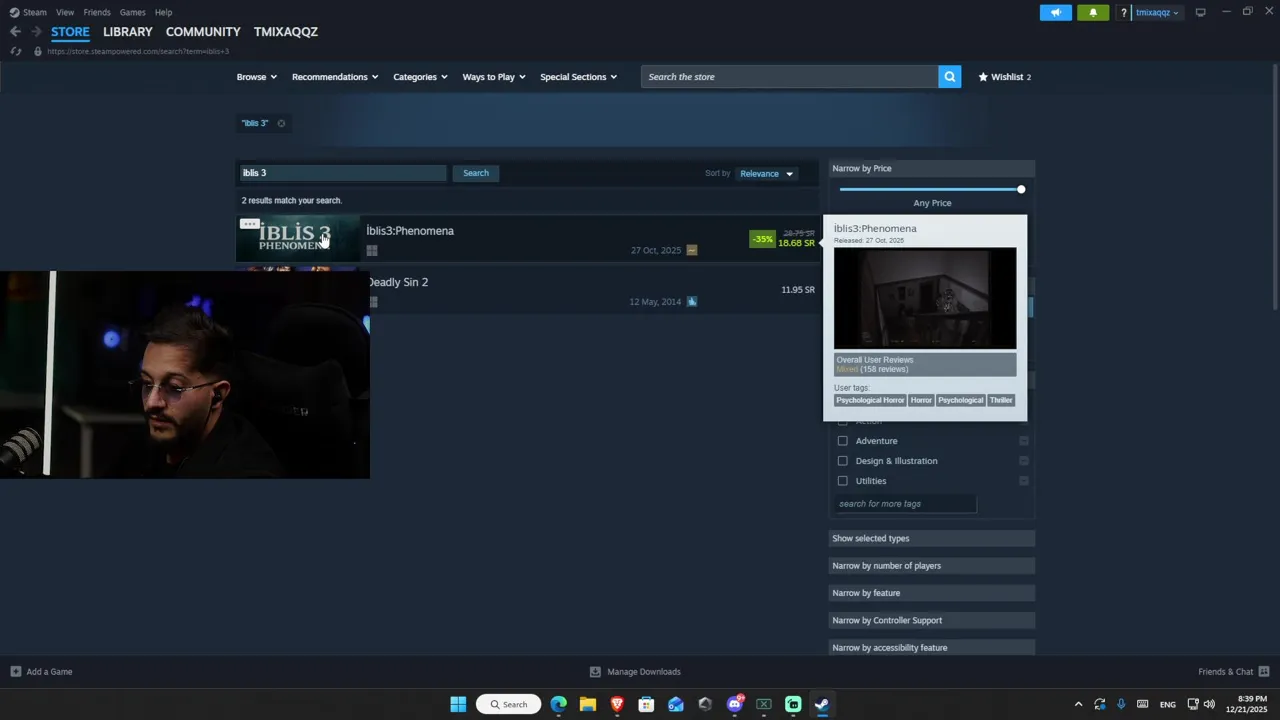Check the Design & Illustration tag checkbox
The image size is (1280, 720).
click(842, 461)
